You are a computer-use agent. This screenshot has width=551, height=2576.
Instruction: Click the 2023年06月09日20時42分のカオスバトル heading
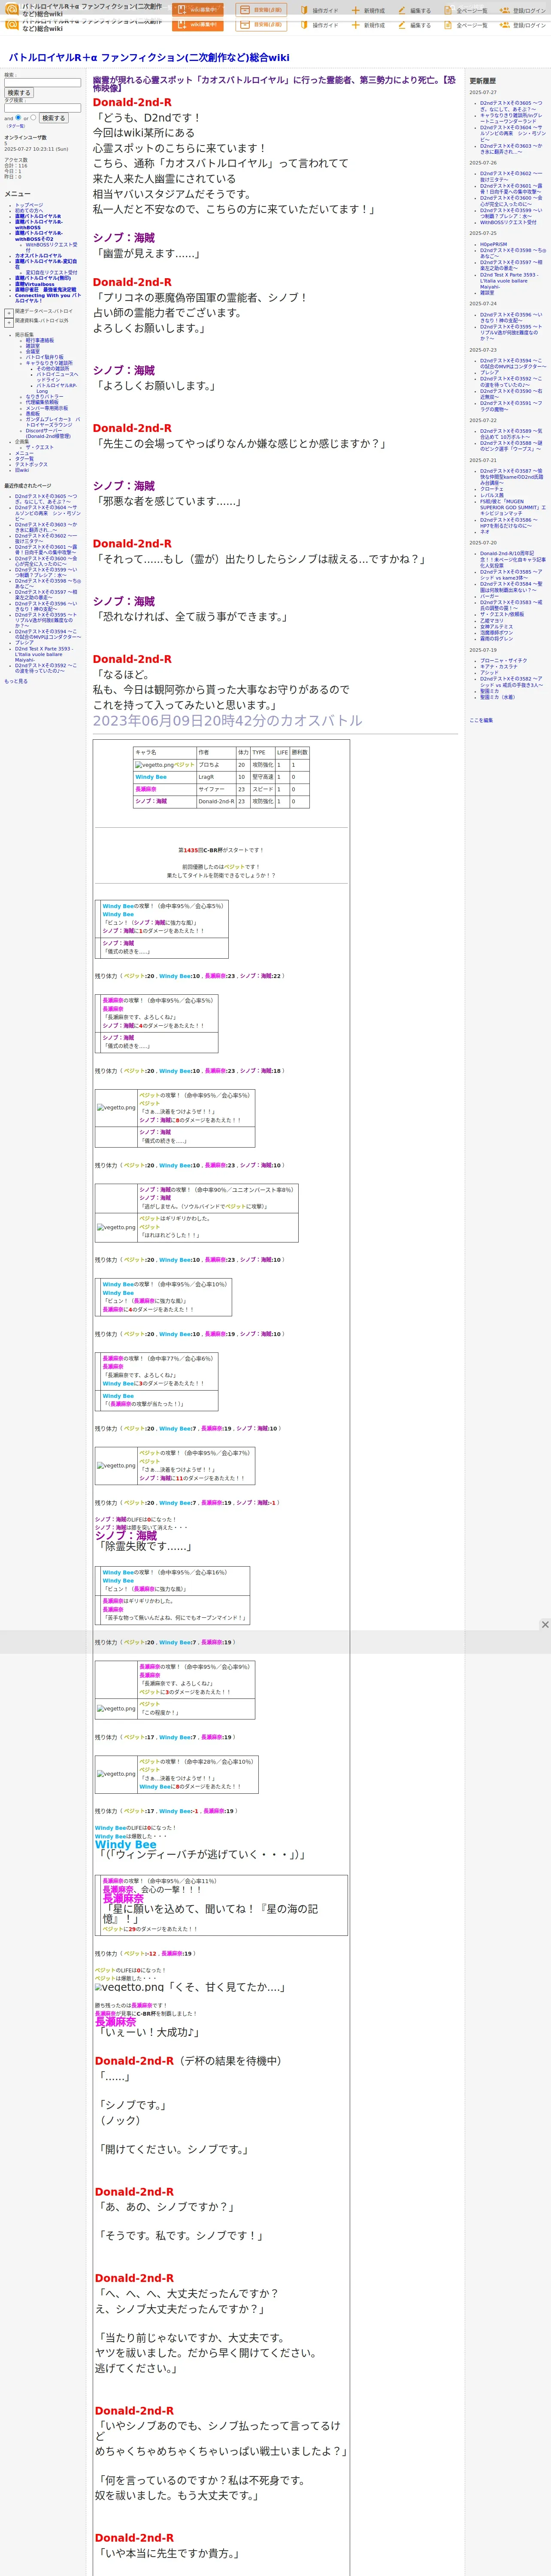pyautogui.click(x=227, y=720)
